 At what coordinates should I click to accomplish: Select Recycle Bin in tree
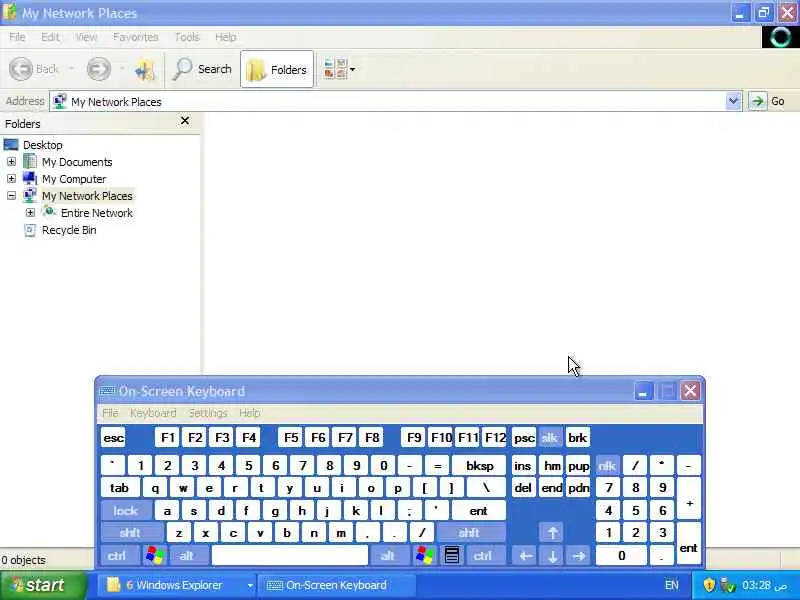pos(69,230)
